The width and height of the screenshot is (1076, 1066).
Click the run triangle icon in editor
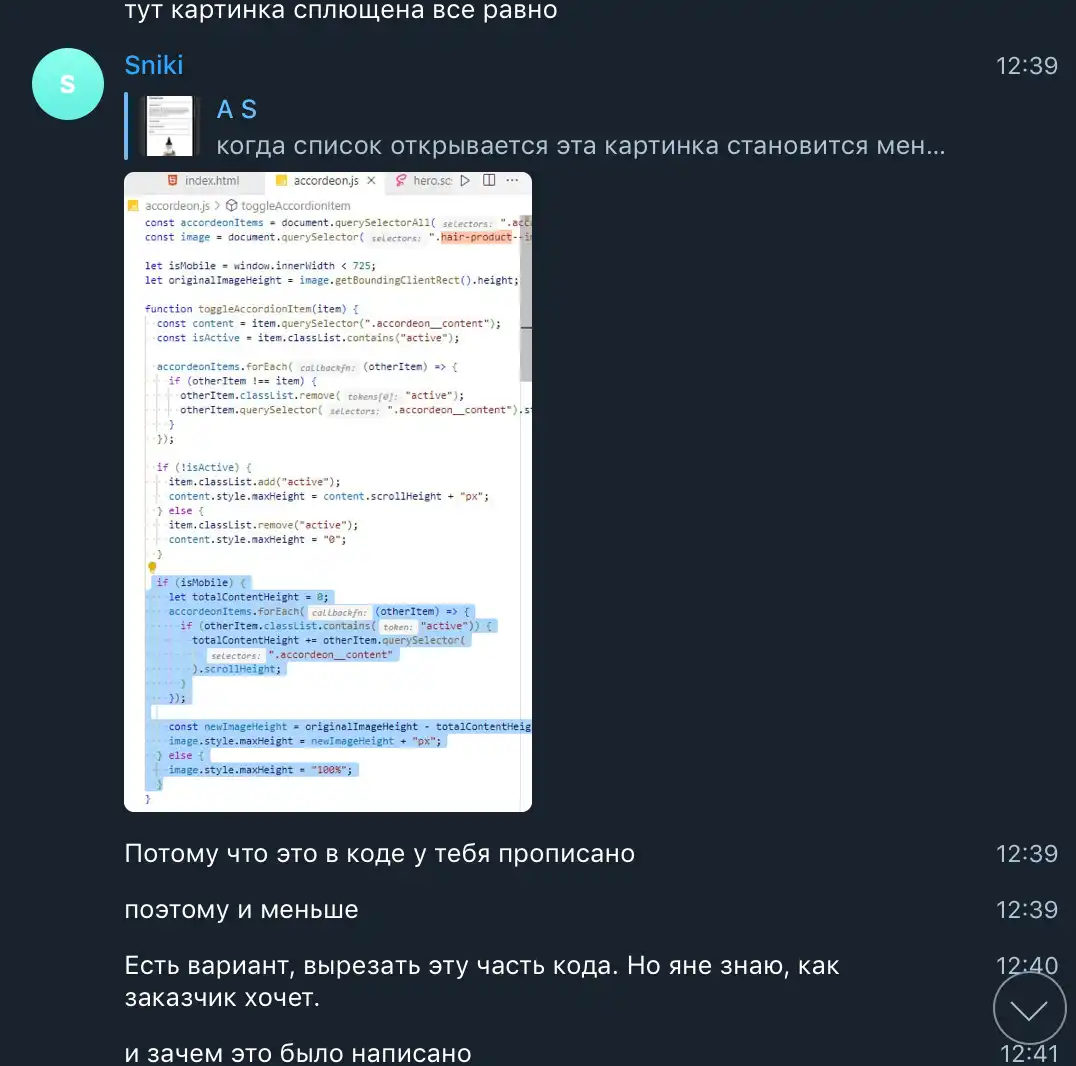tap(465, 181)
